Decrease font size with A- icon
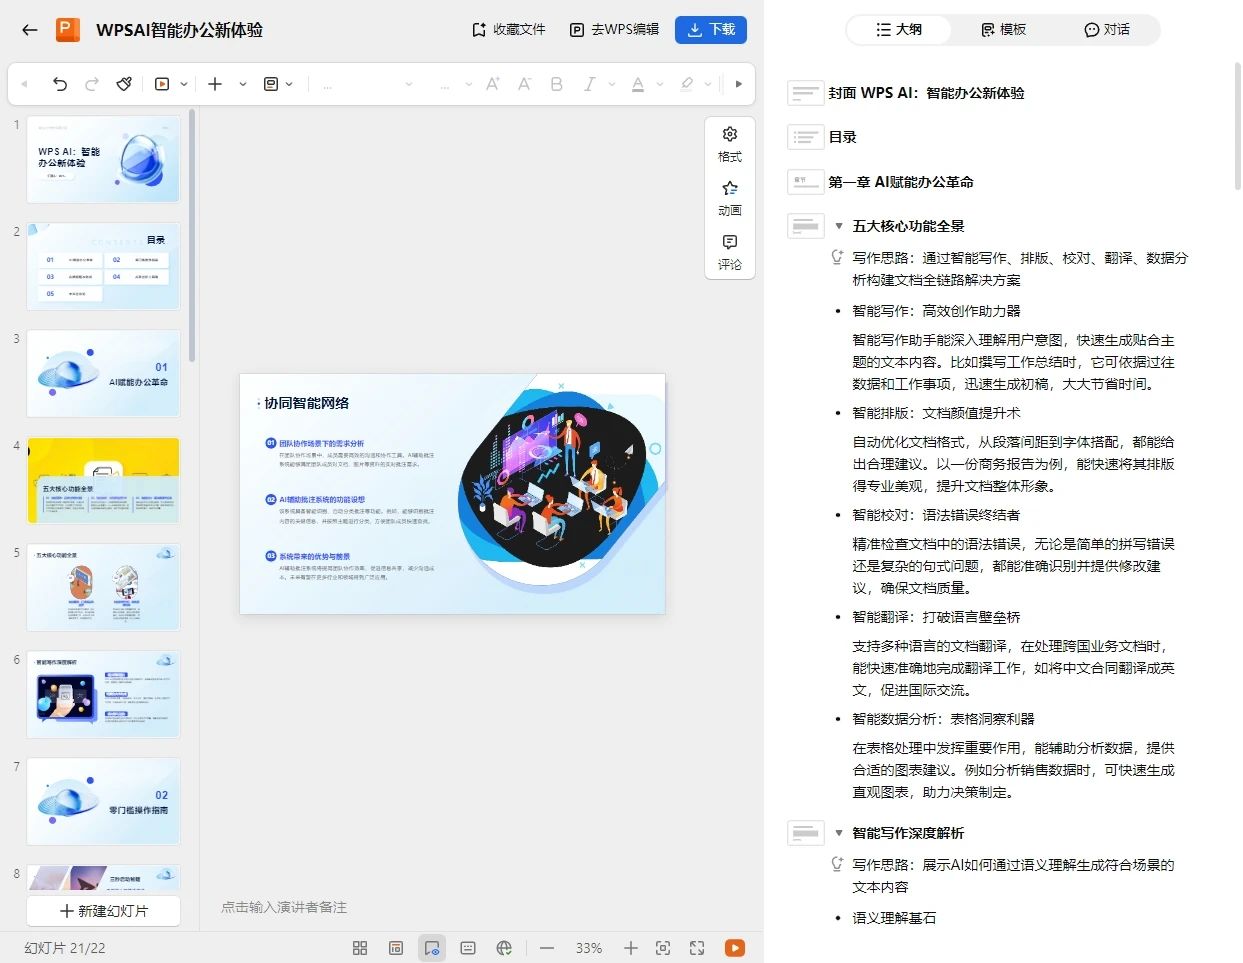Screen dimensions: 1243x963 (x=525, y=84)
